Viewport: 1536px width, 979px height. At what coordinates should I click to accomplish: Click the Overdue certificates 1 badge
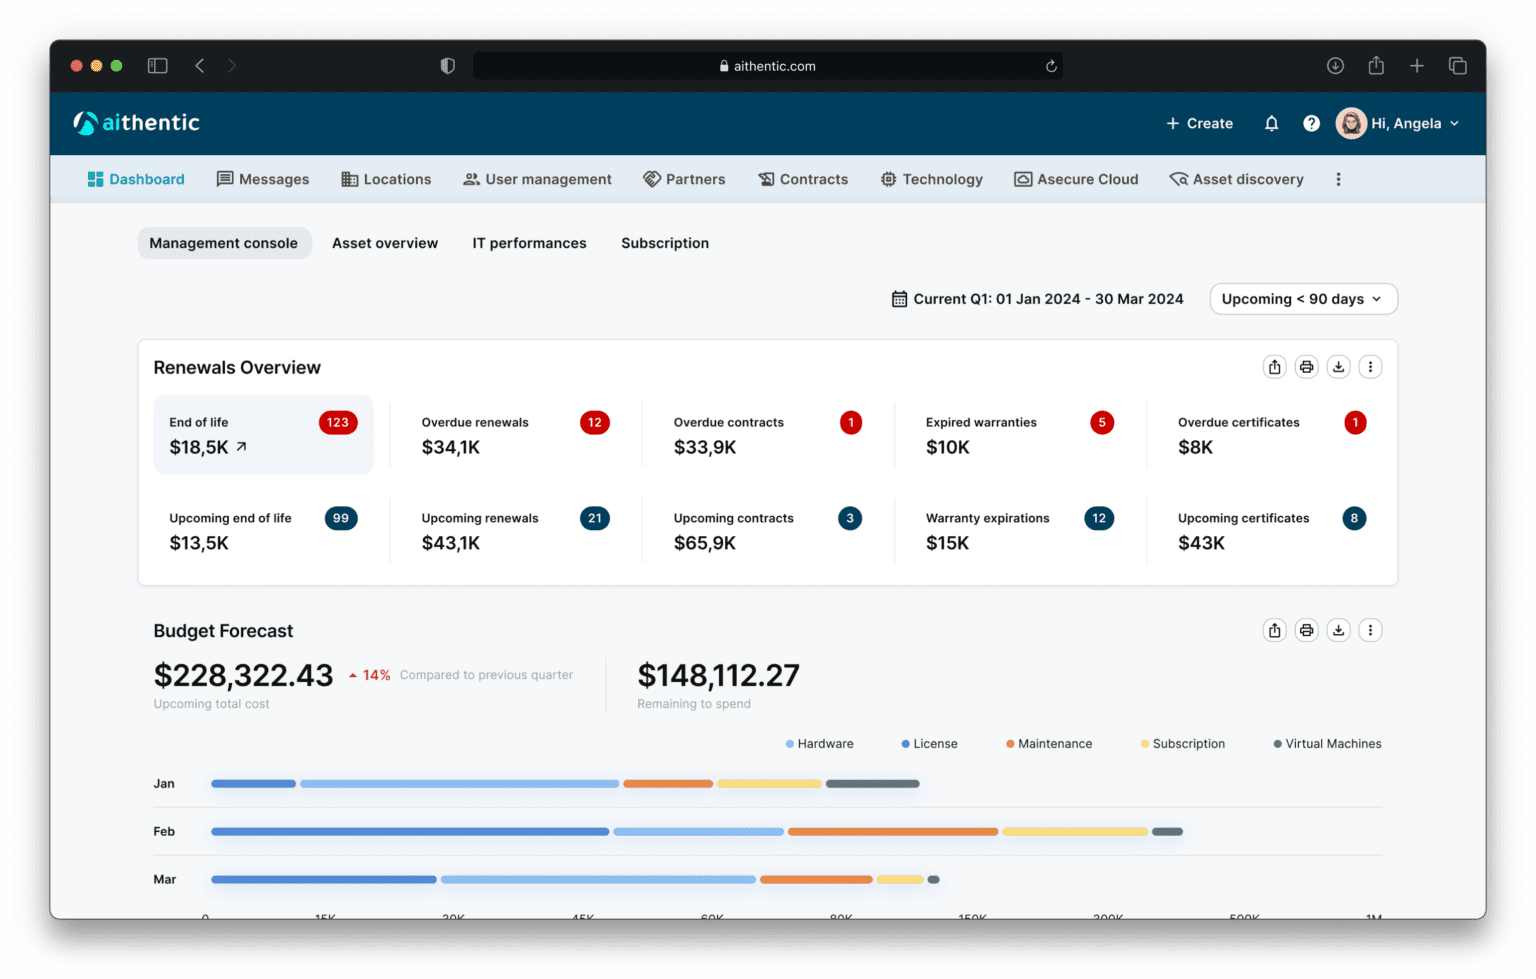(x=1355, y=422)
